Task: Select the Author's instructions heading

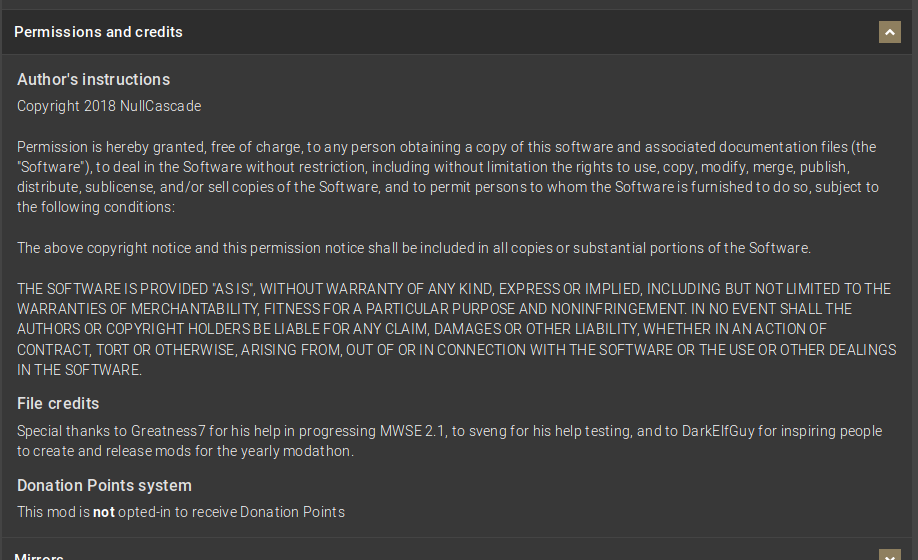Action: [x=94, y=80]
